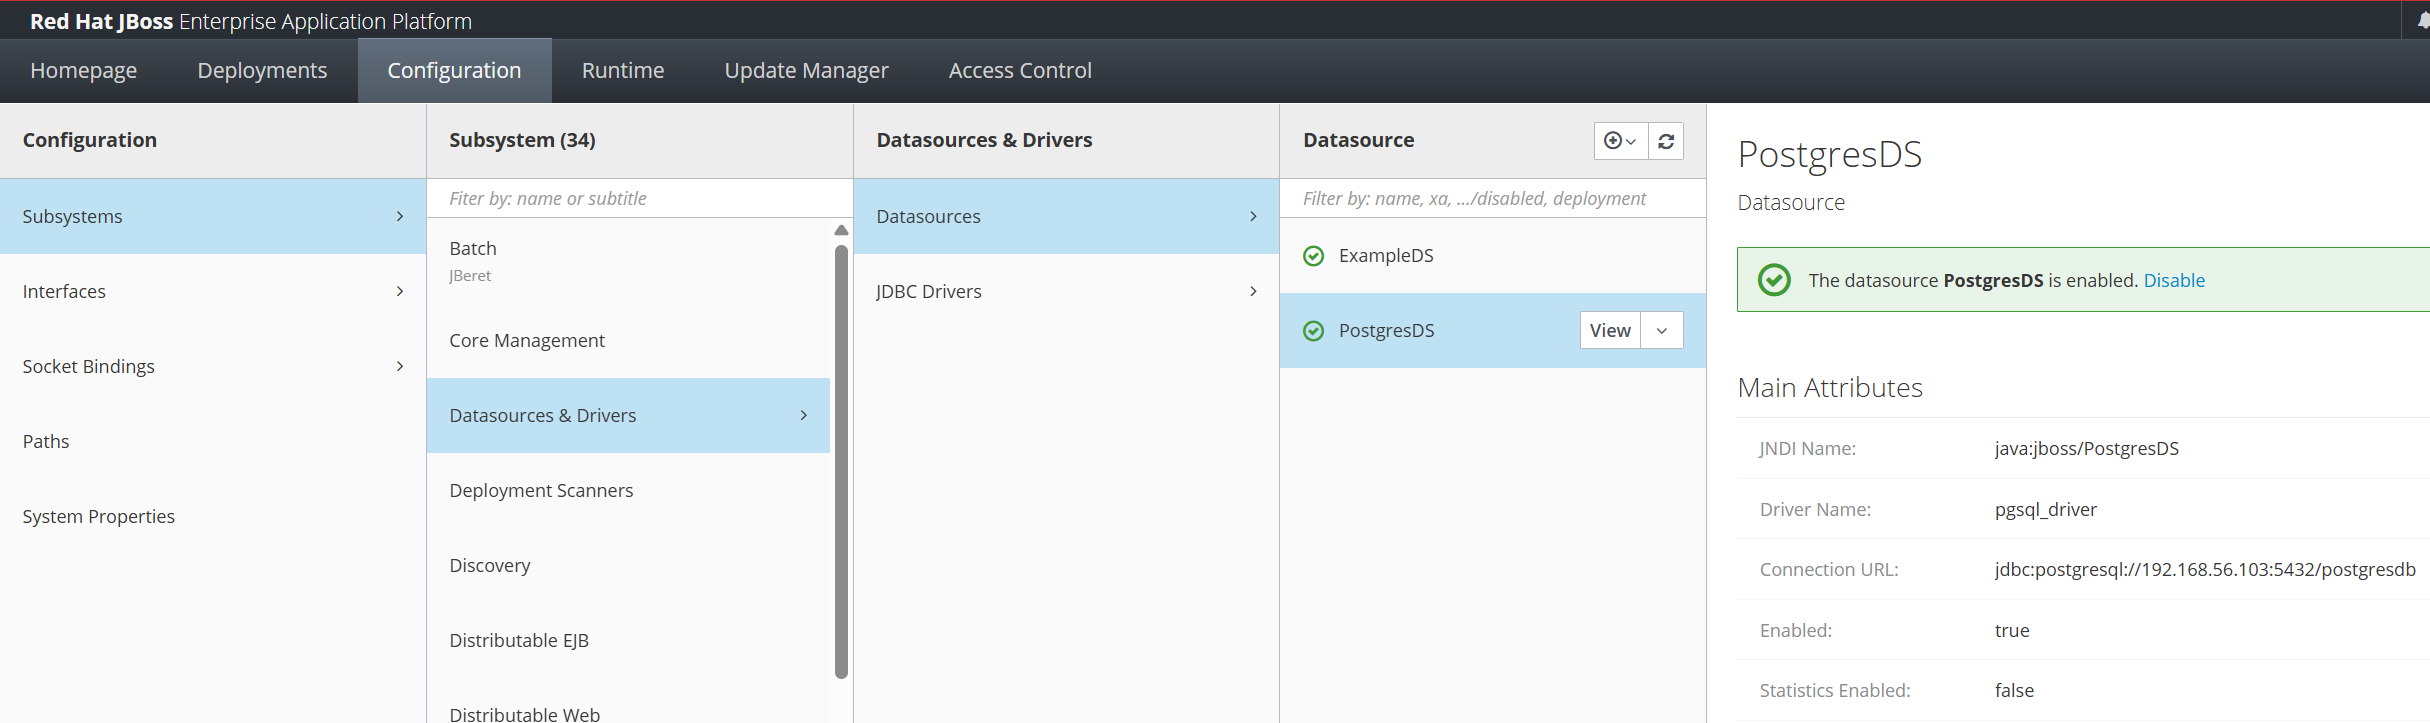The height and width of the screenshot is (723, 2430).
Task: Select System Properties item
Action: [213, 516]
